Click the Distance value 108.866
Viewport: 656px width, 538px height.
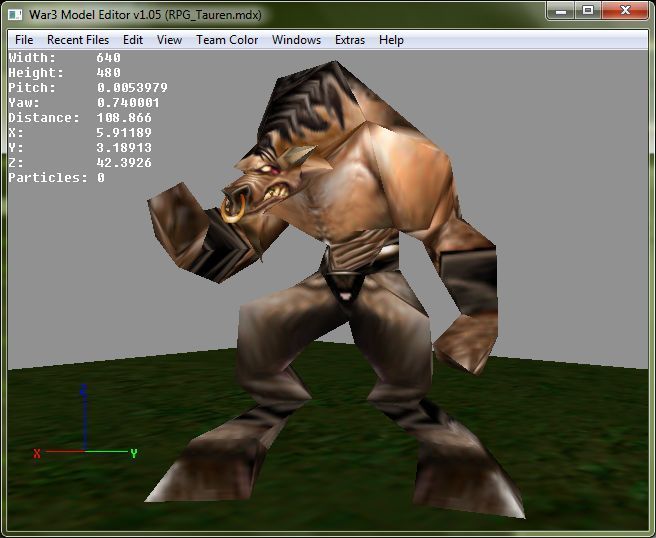pyautogui.click(x=124, y=118)
